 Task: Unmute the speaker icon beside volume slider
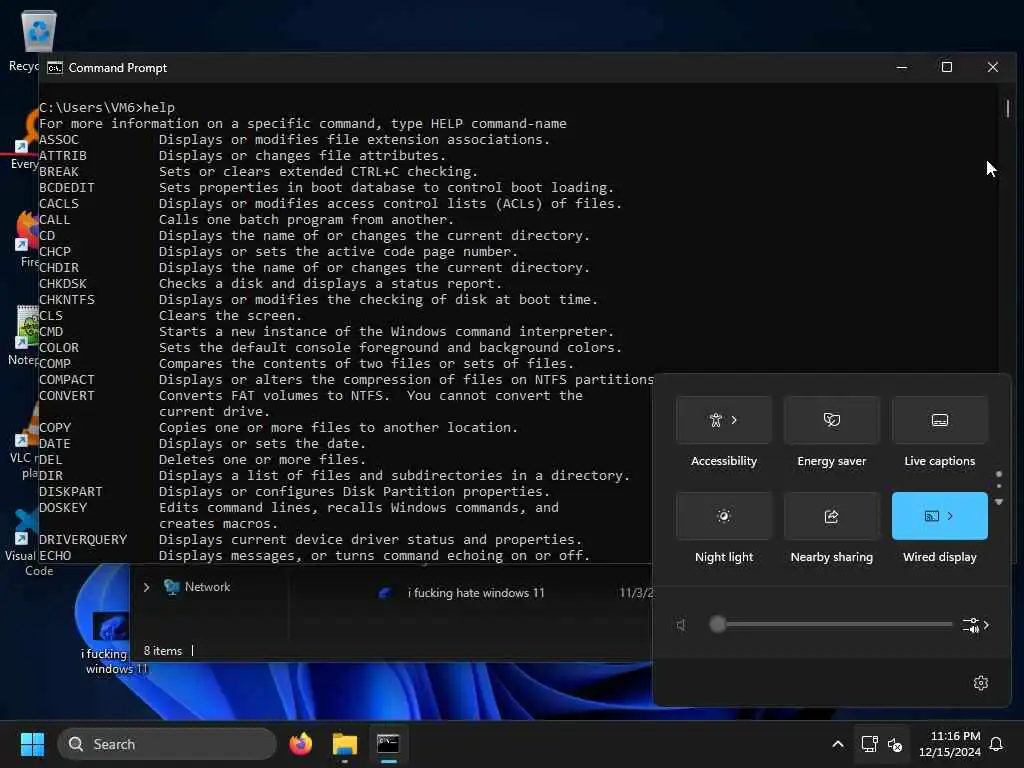click(681, 625)
